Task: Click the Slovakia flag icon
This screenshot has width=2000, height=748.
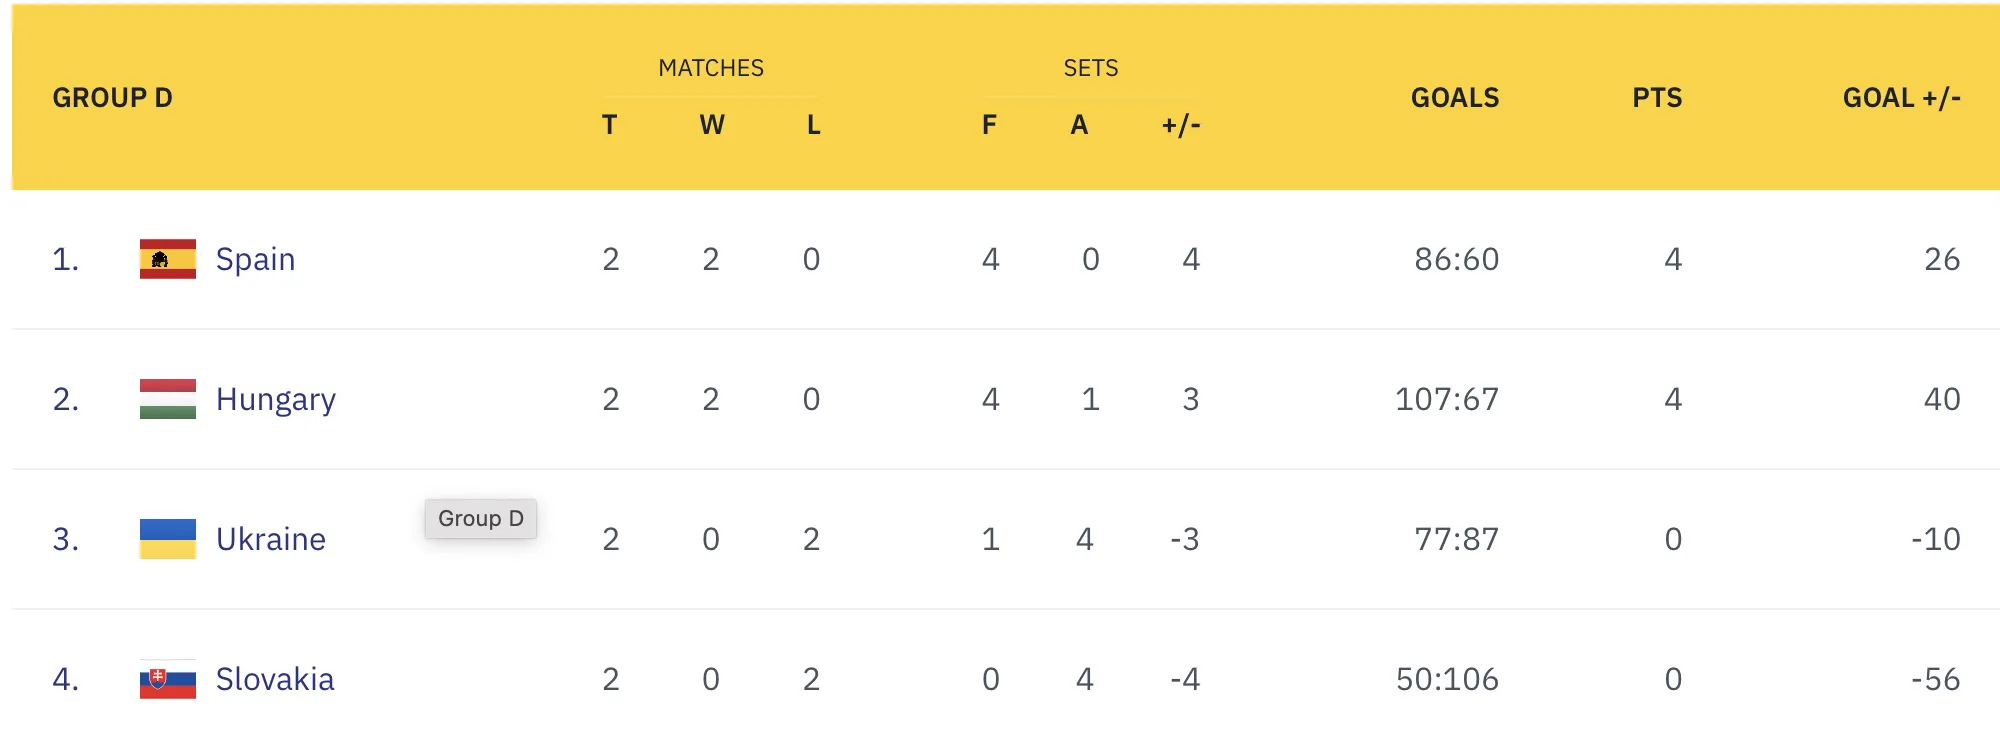Action: point(167,679)
